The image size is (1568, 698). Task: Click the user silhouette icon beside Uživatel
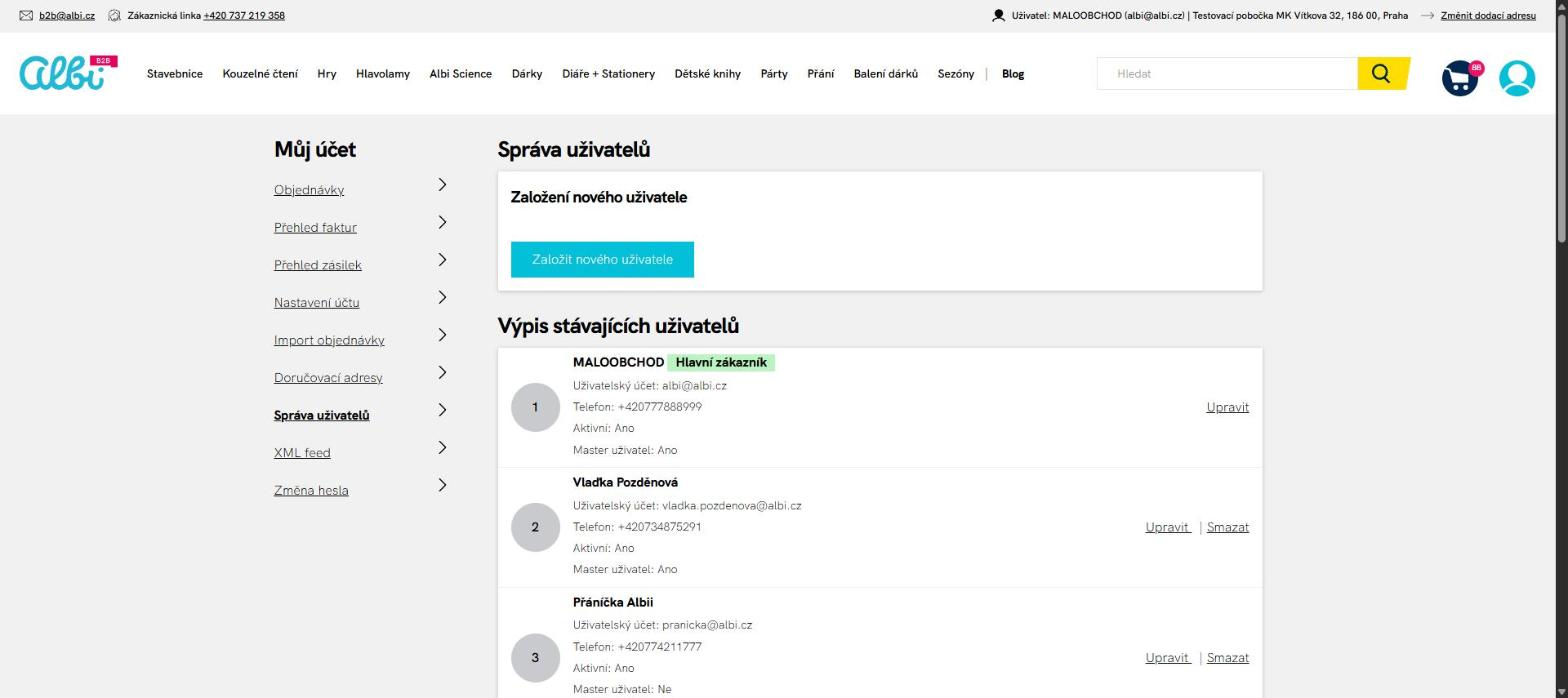click(998, 16)
